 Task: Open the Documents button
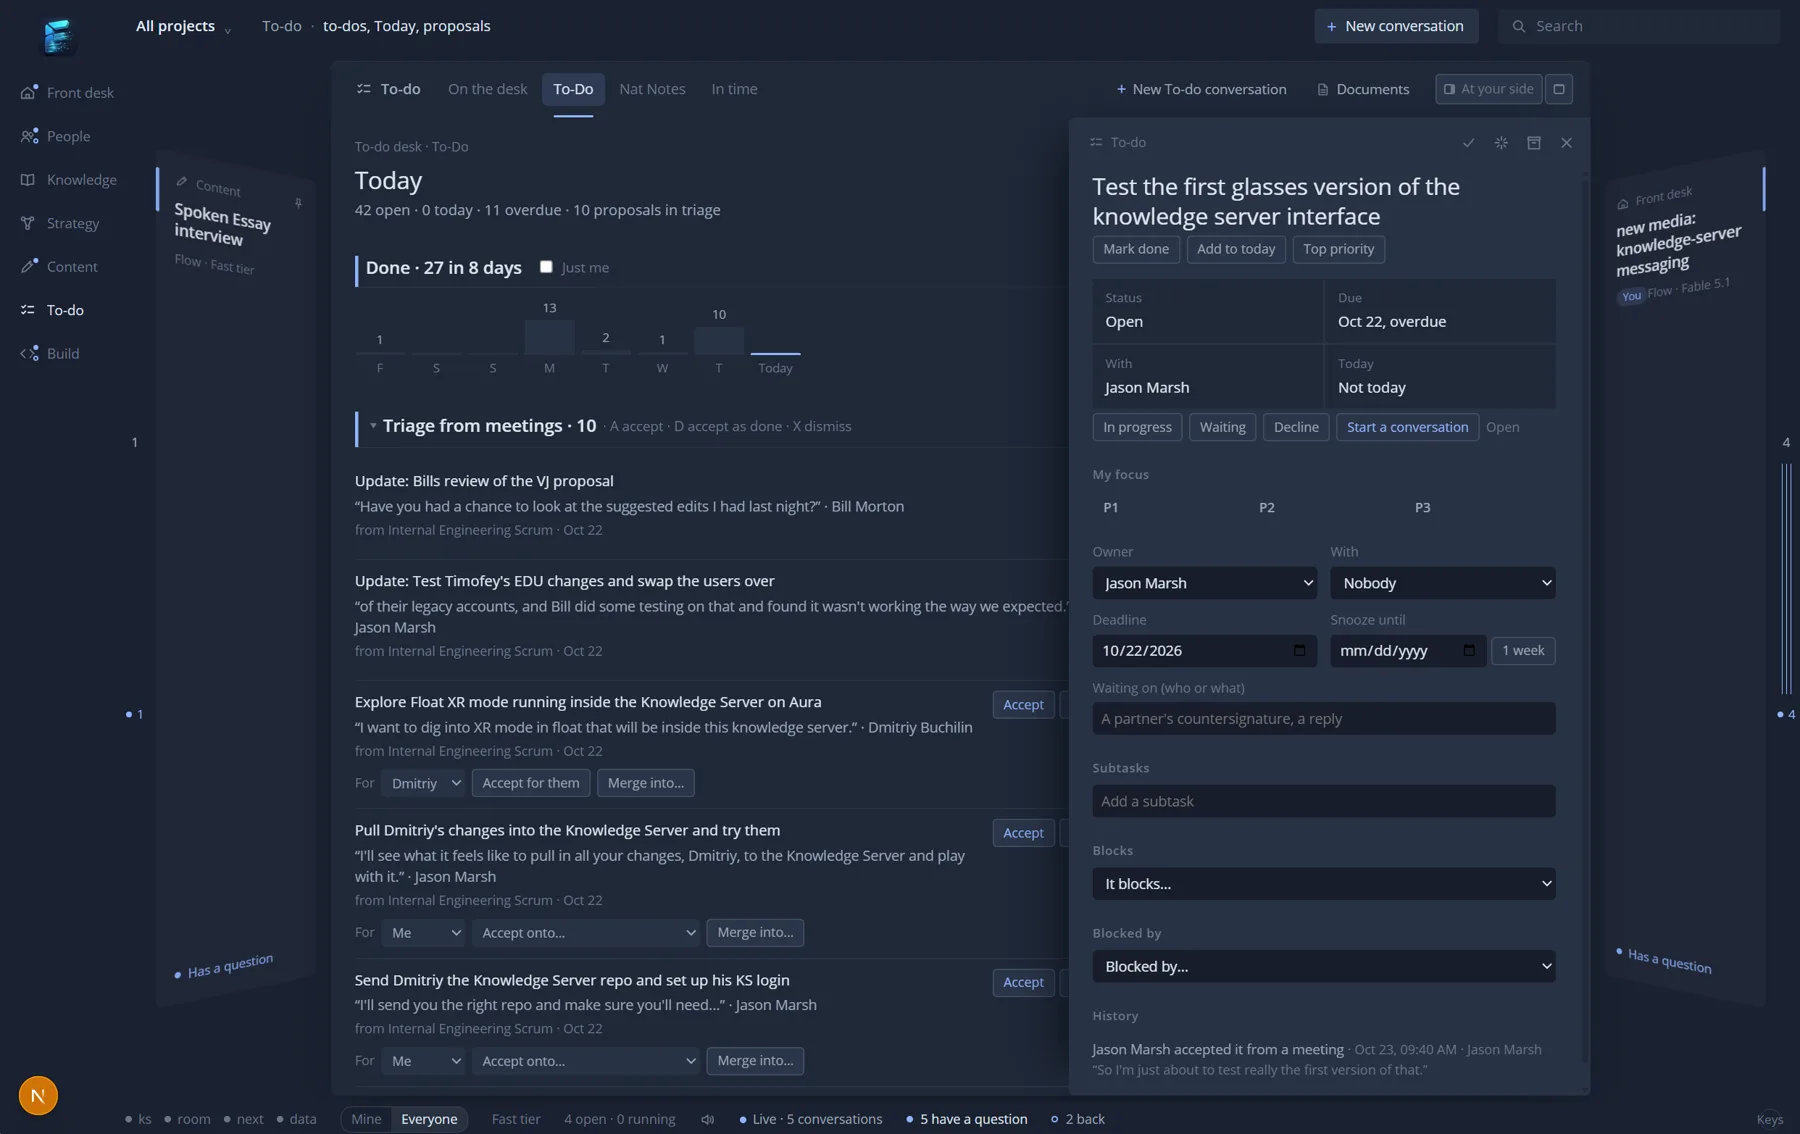point(1363,89)
